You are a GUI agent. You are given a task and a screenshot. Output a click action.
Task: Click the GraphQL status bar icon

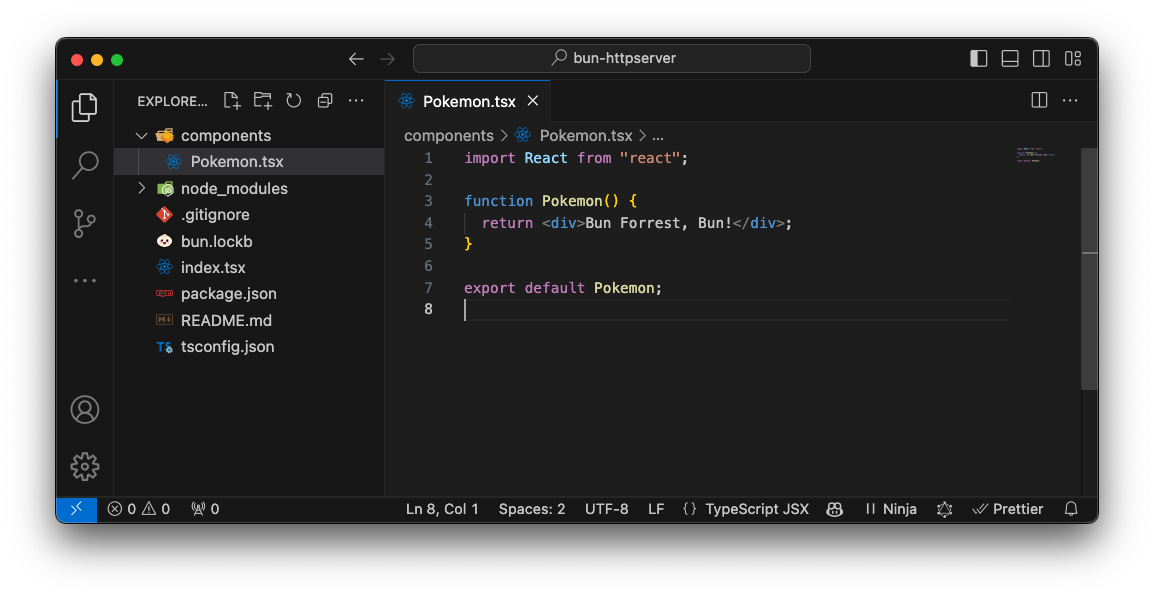pyautogui.click(x=944, y=509)
